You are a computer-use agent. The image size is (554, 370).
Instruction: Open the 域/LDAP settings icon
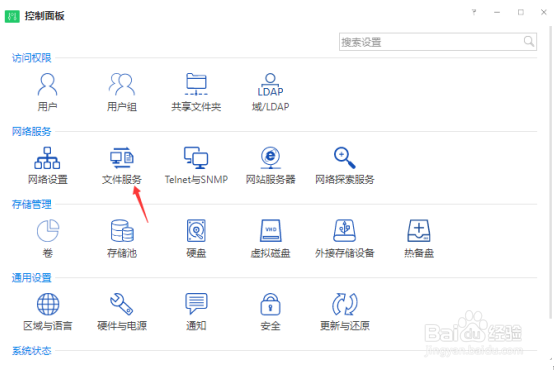[x=270, y=84]
